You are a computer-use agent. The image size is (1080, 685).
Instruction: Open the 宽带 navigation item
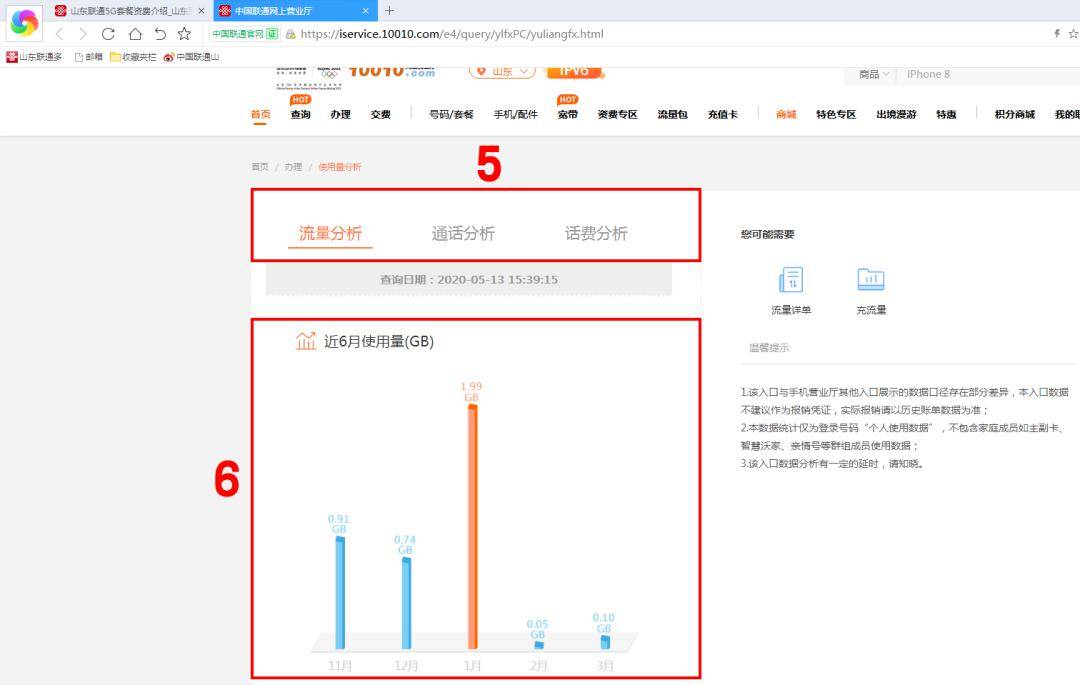pos(568,114)
